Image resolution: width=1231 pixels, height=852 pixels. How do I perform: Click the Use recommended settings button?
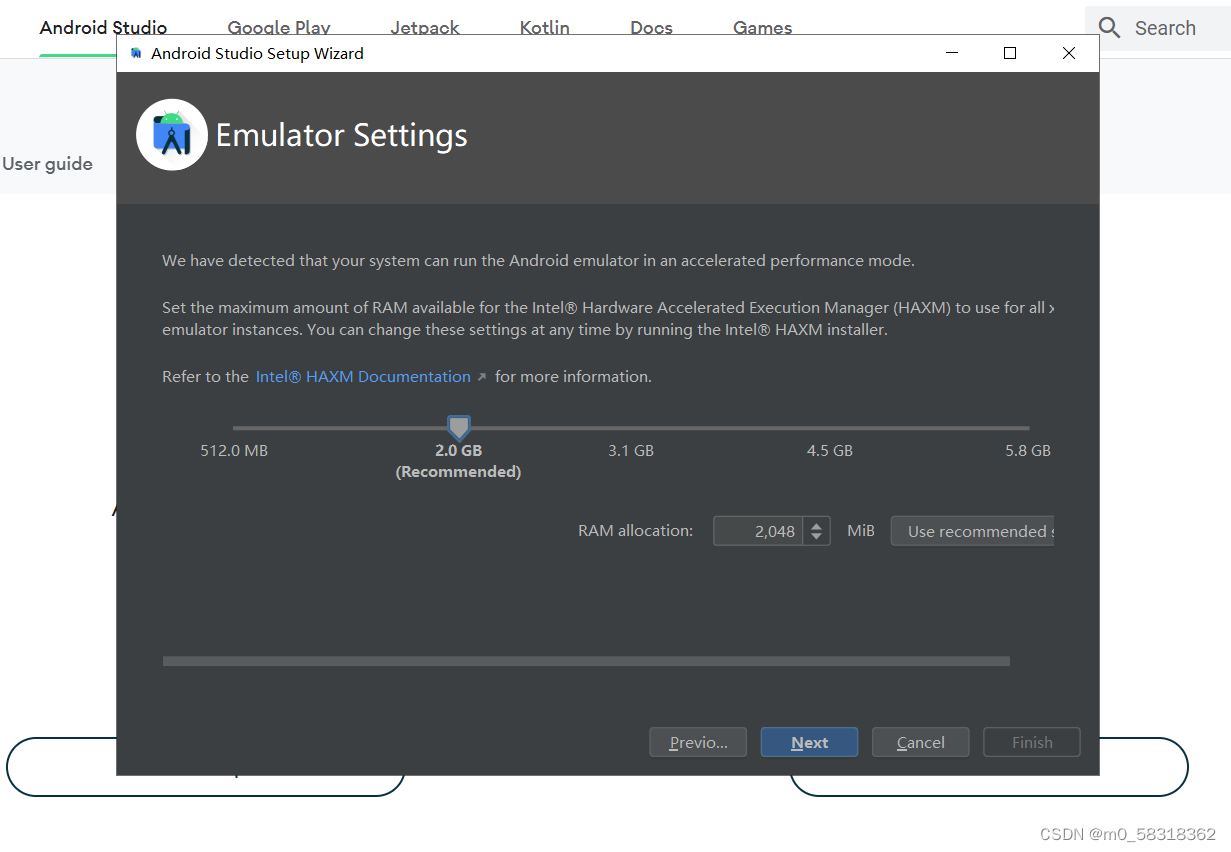click(973, 531)
